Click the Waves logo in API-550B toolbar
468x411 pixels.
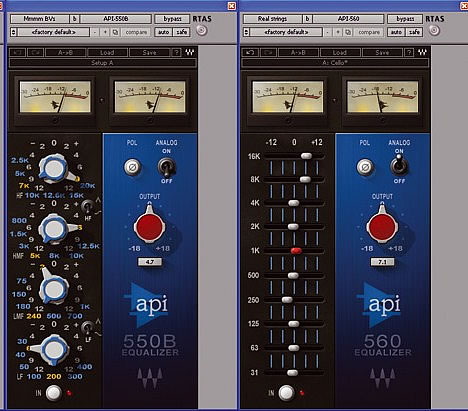click(x=189, y=52)
